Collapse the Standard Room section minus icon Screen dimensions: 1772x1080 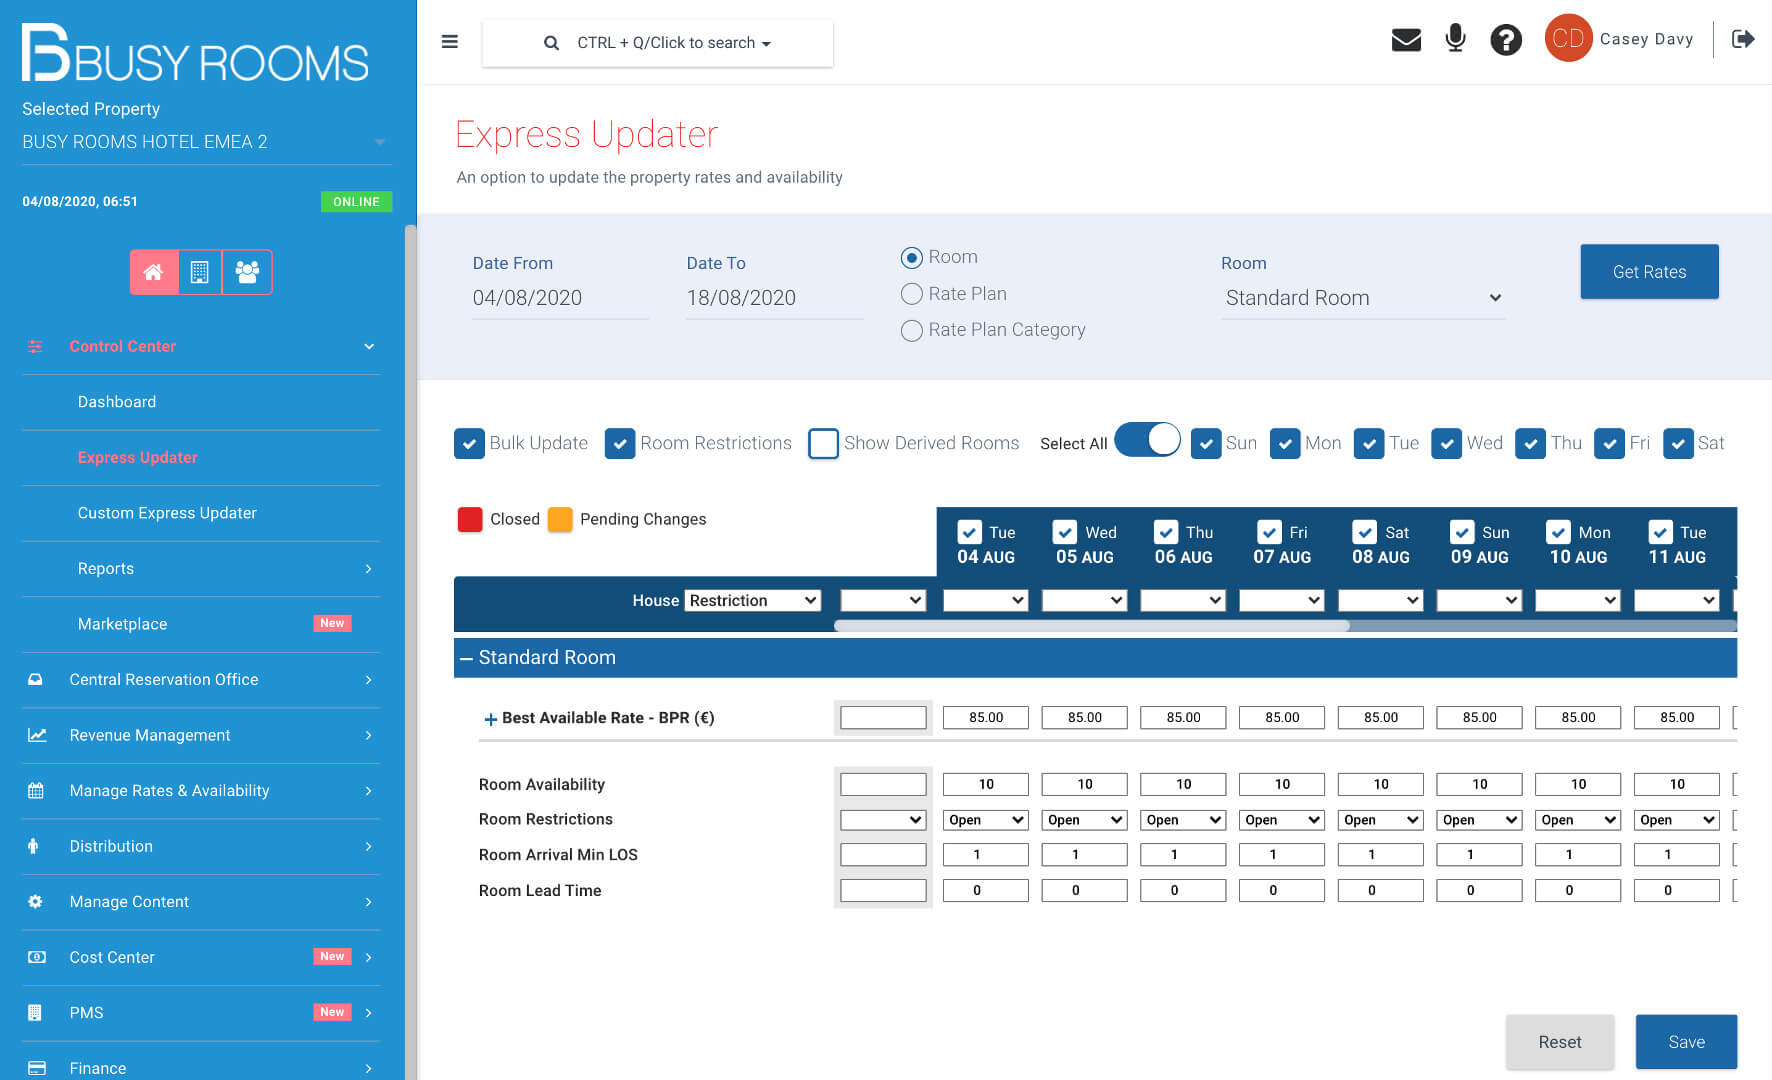coord(466,658)
